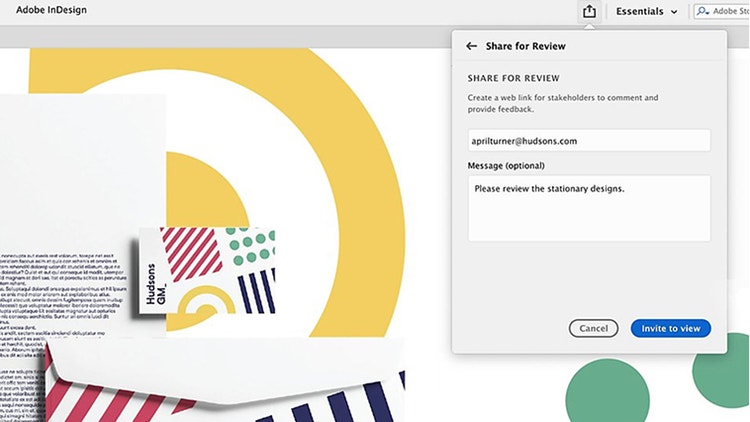Image resolution: width=750 pixels, height=422 pixels.
Task: Click the Hudsons GM business card
Action: click(207, 271)
